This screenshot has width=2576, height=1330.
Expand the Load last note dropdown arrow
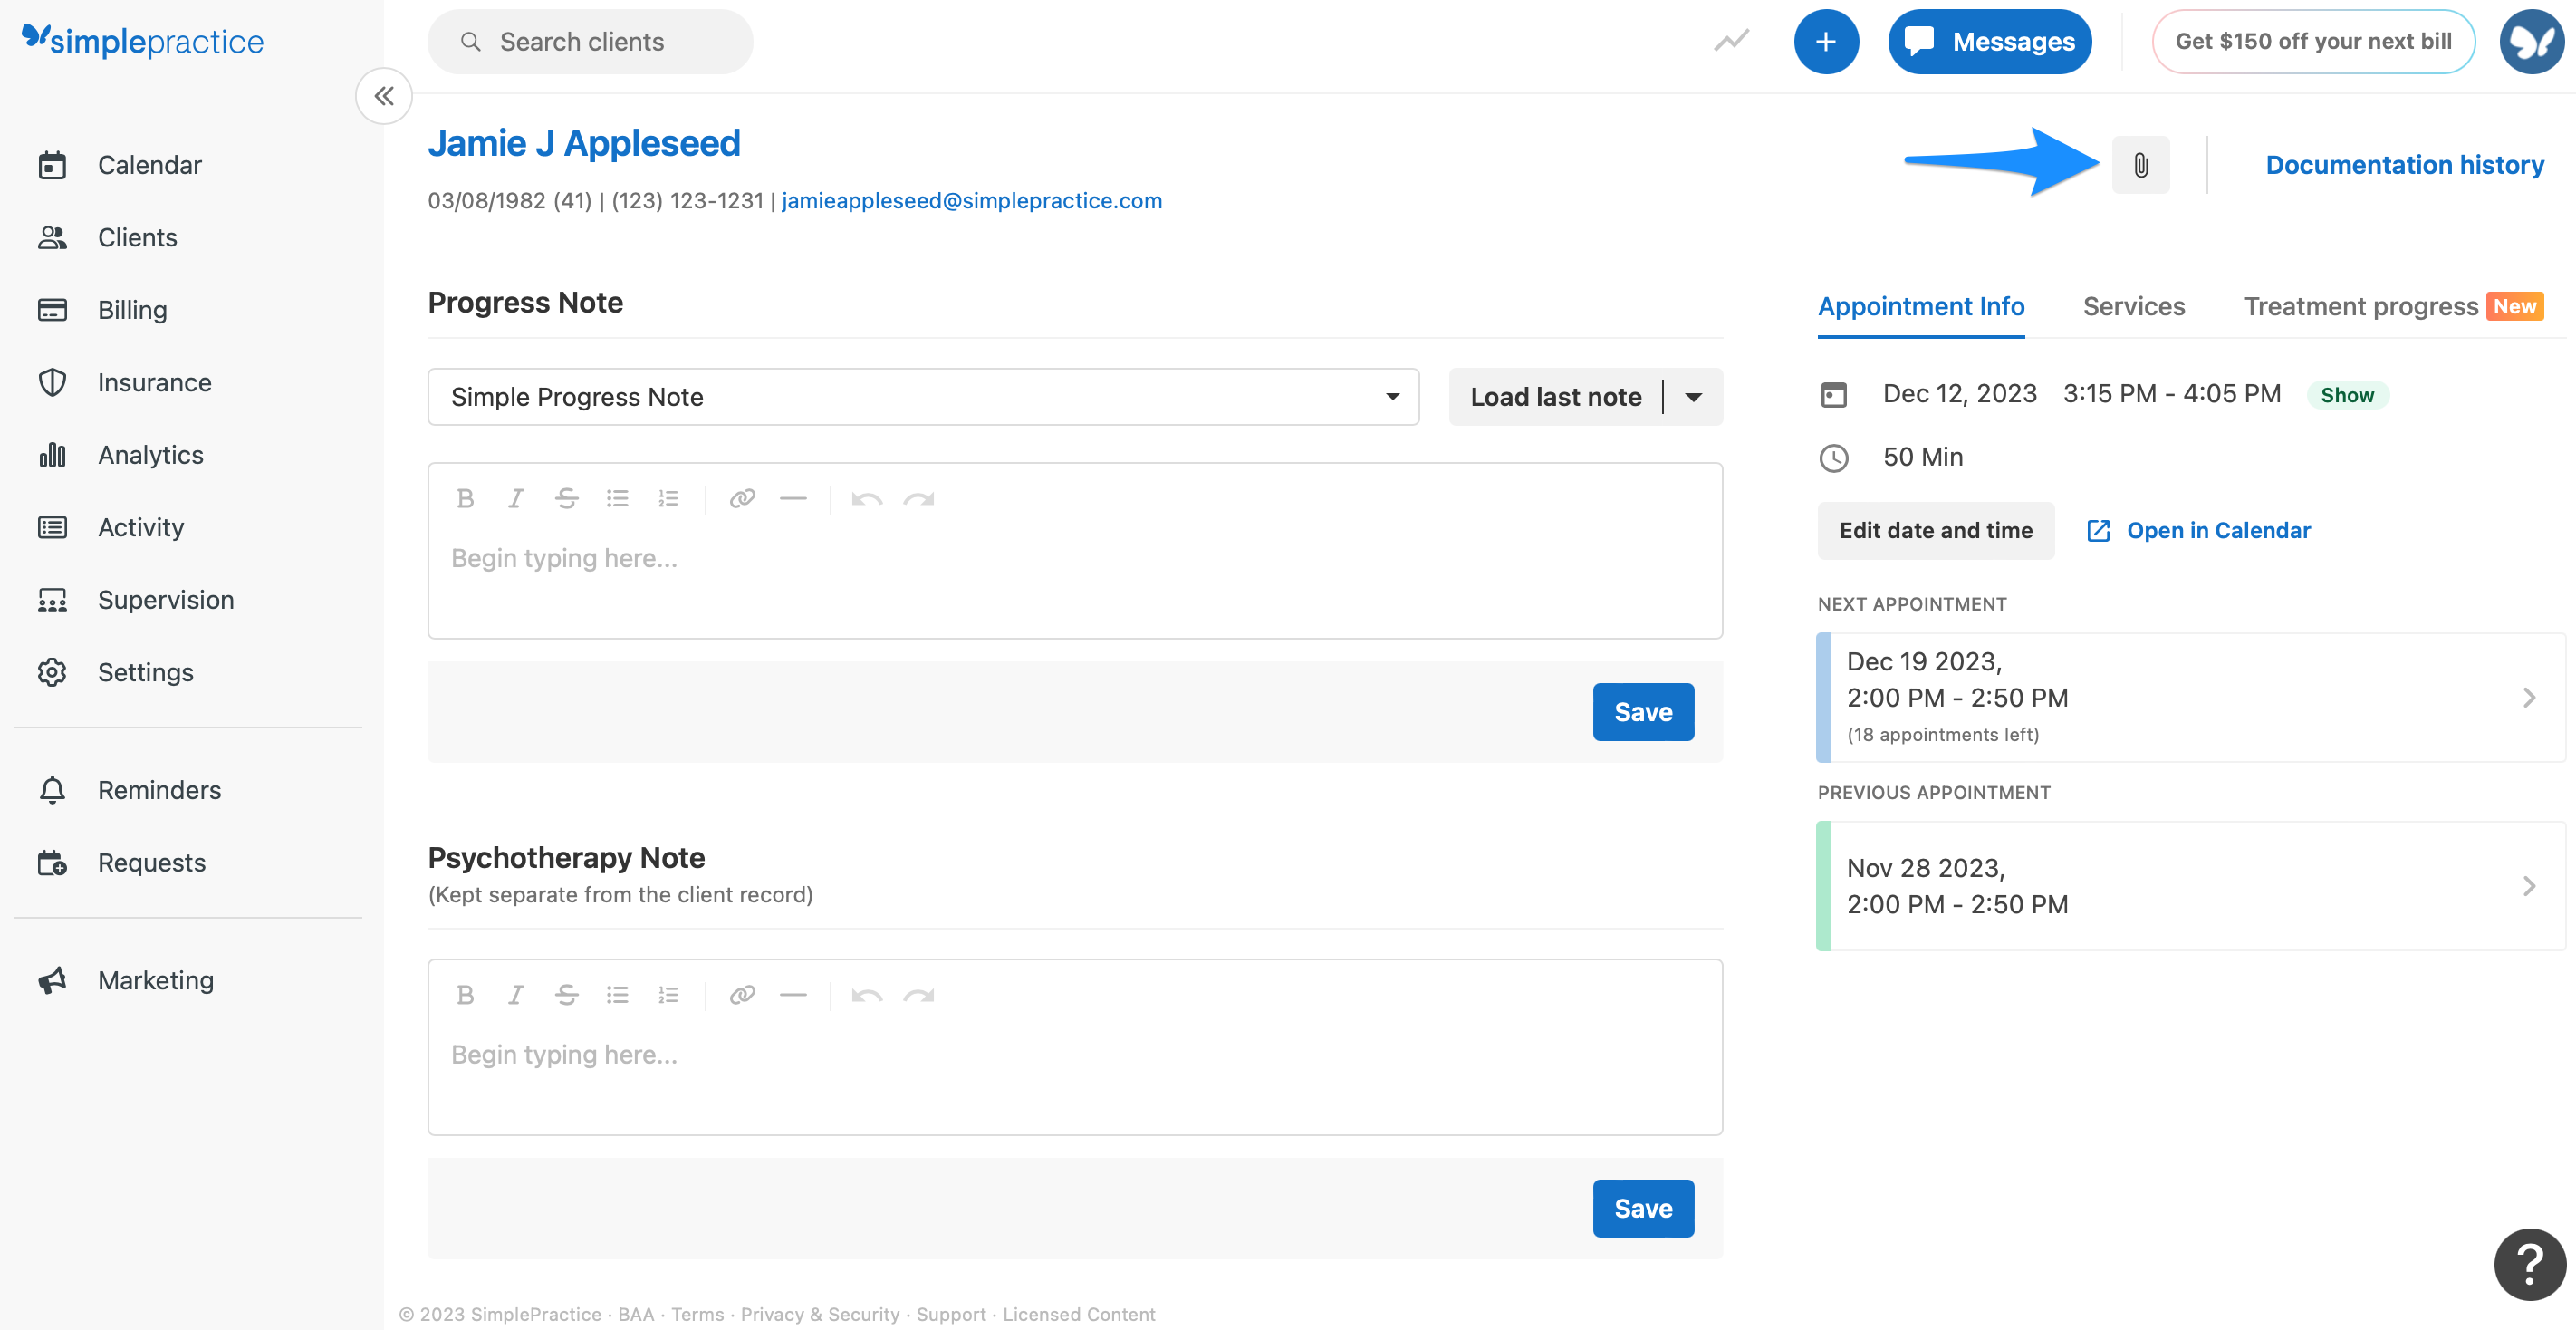[1693, 396]
